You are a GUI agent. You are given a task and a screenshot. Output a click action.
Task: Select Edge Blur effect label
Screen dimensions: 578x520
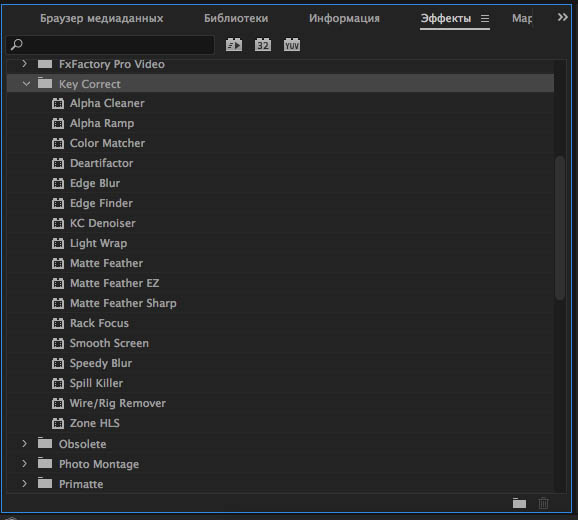pyautogui.click(x=95, y=183)
